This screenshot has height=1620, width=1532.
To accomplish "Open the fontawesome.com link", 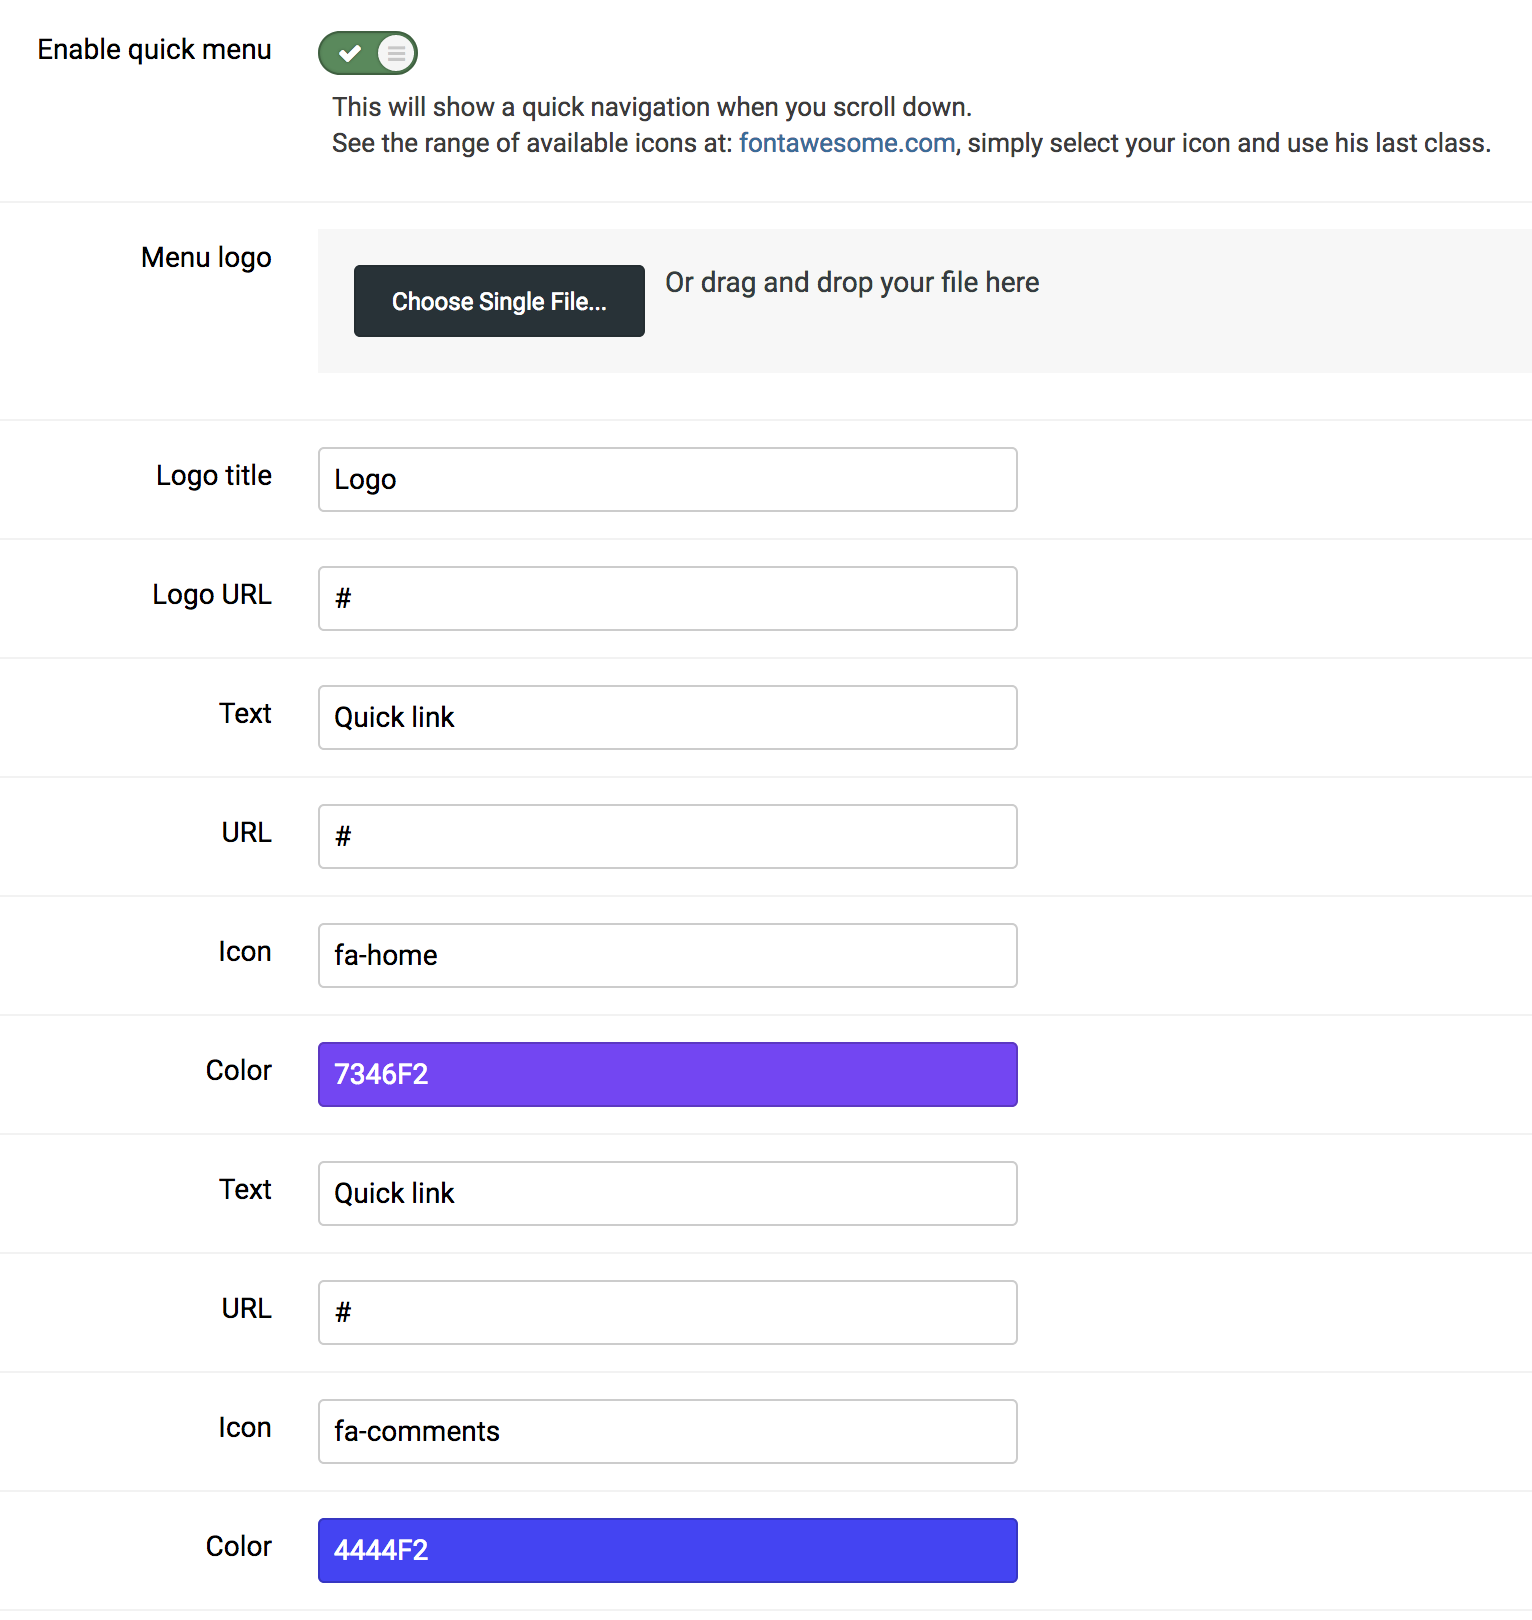I will tap(846, 143).
